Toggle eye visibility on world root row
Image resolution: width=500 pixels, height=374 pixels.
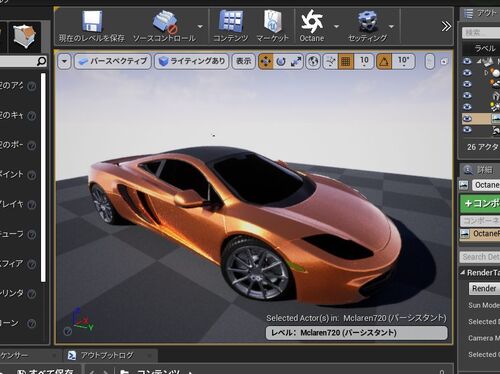(x=467, y=61)
